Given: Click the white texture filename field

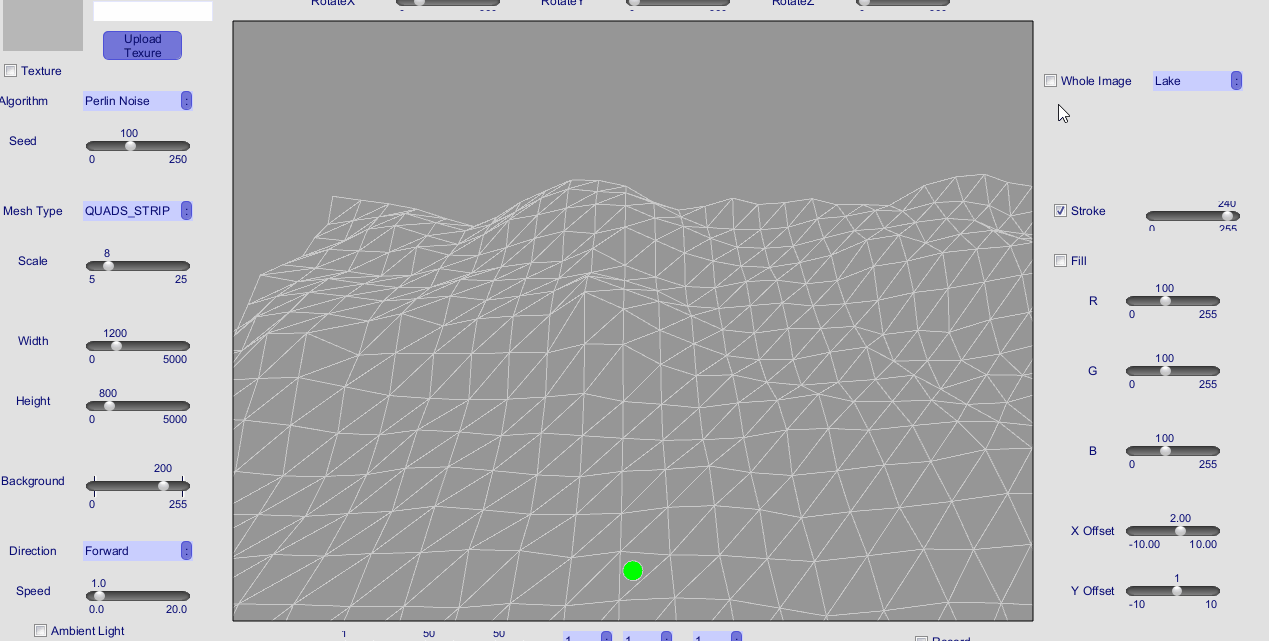Looking at the screenshot, I should coord(153,11).
